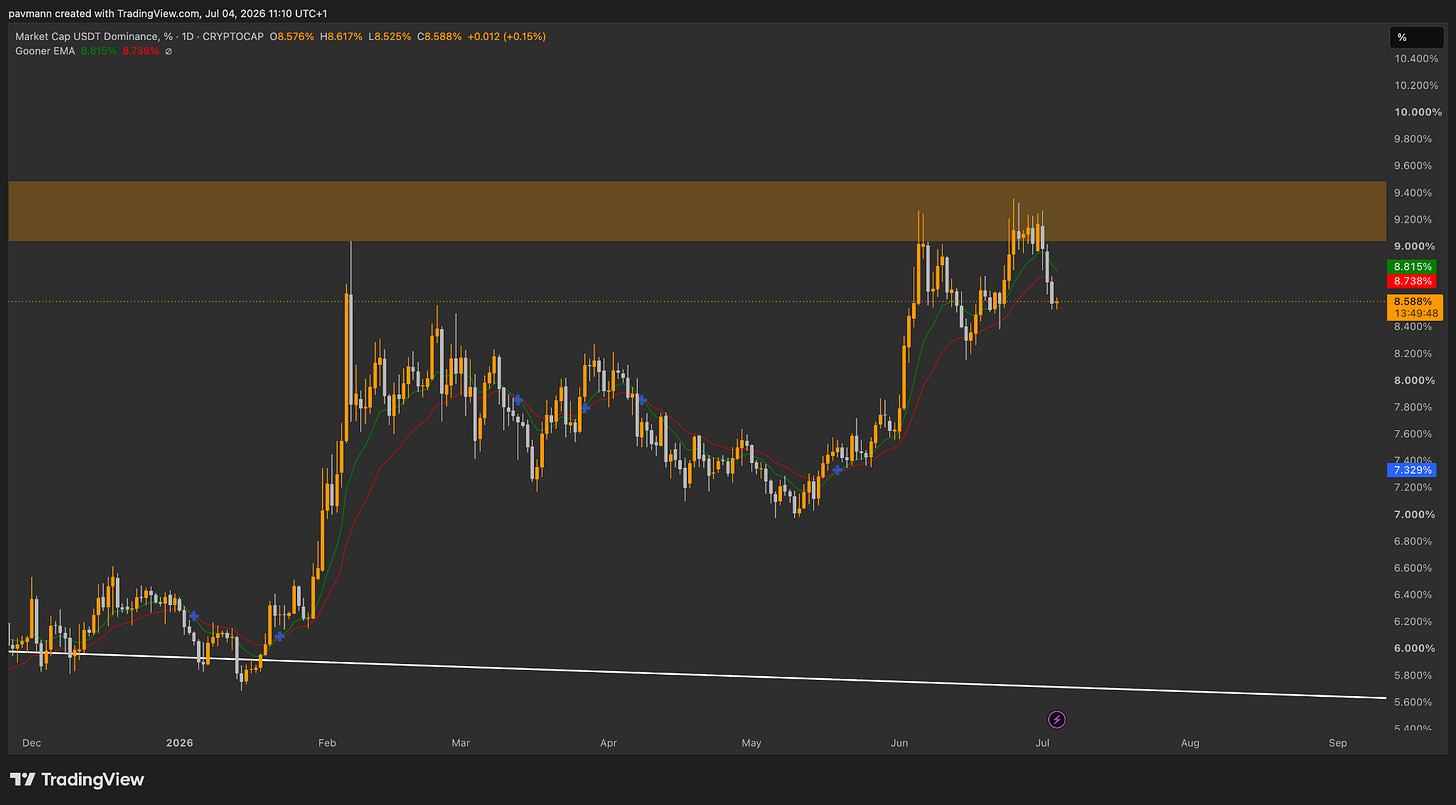Viewport: 1456px width, 805px height.
Task: Click the '10.200%' price axis tick
Action: pyautogui.click(x=1417, y=85)
